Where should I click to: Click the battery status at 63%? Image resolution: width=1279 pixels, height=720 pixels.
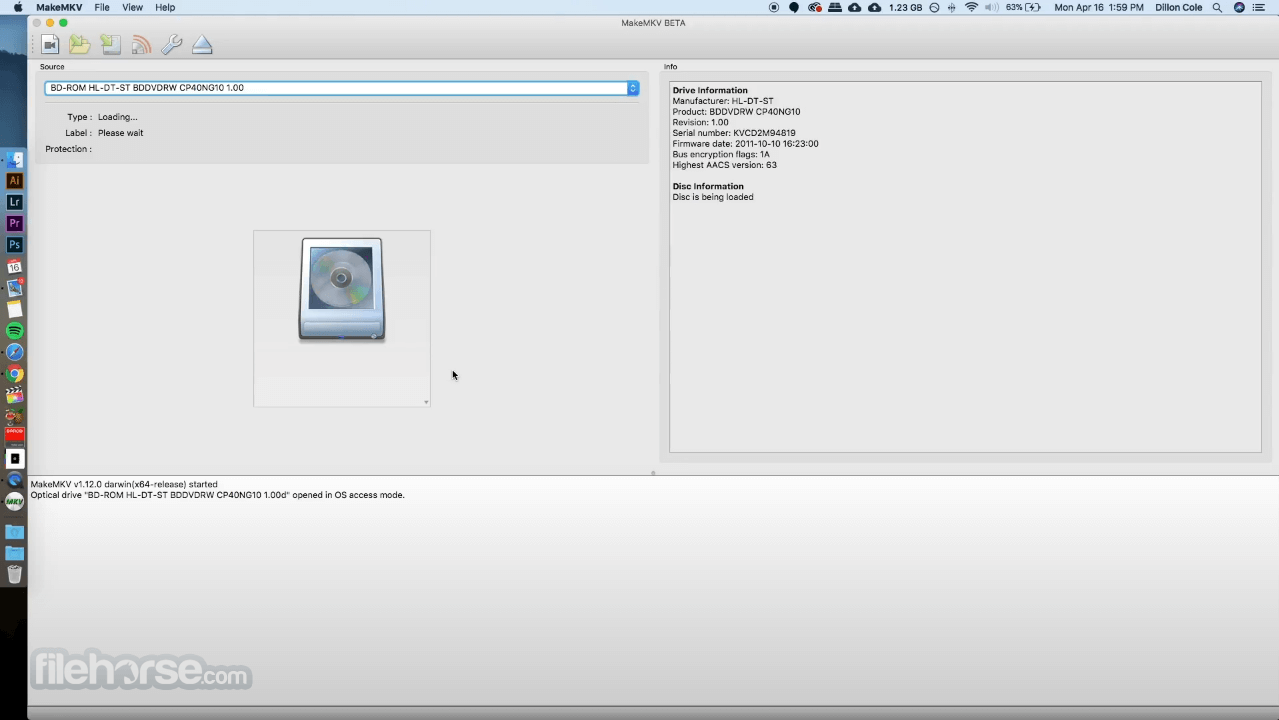1023,7
